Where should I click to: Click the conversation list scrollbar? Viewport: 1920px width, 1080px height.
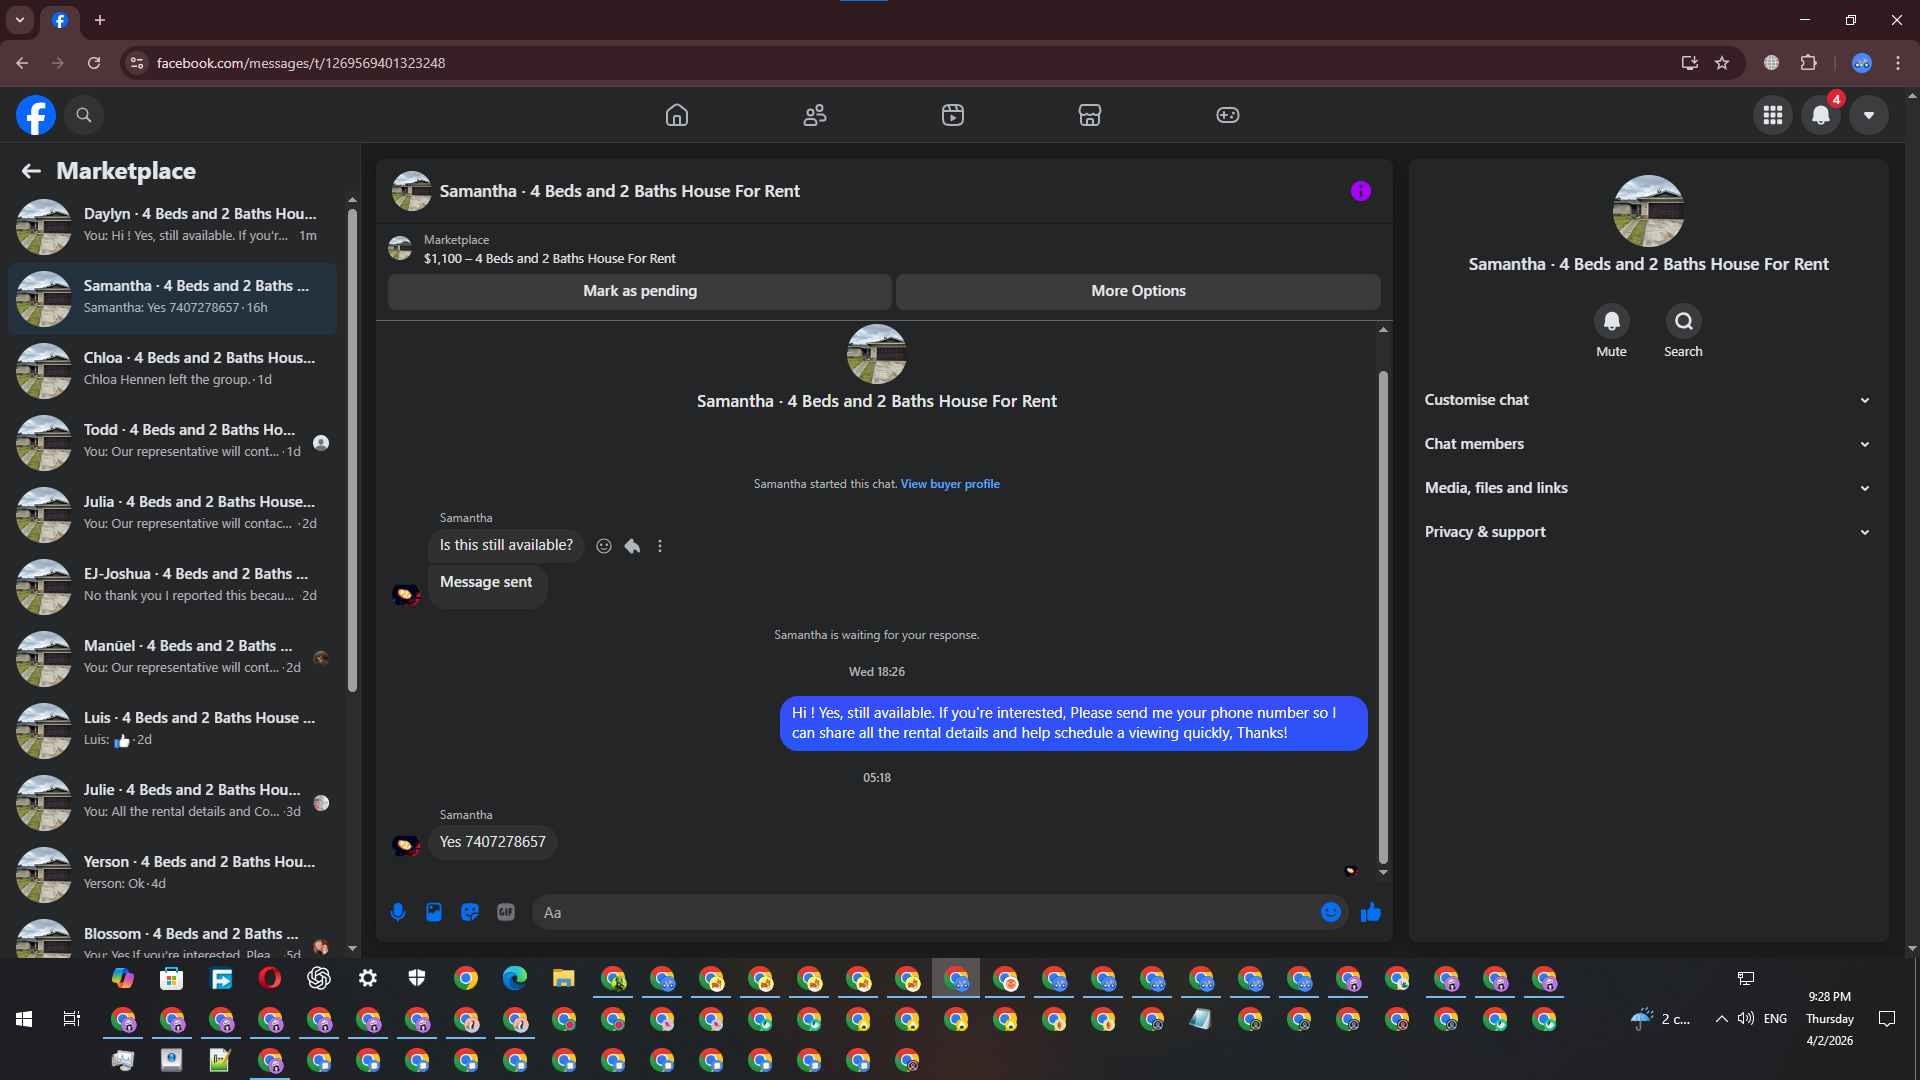(x=352, y=450)
